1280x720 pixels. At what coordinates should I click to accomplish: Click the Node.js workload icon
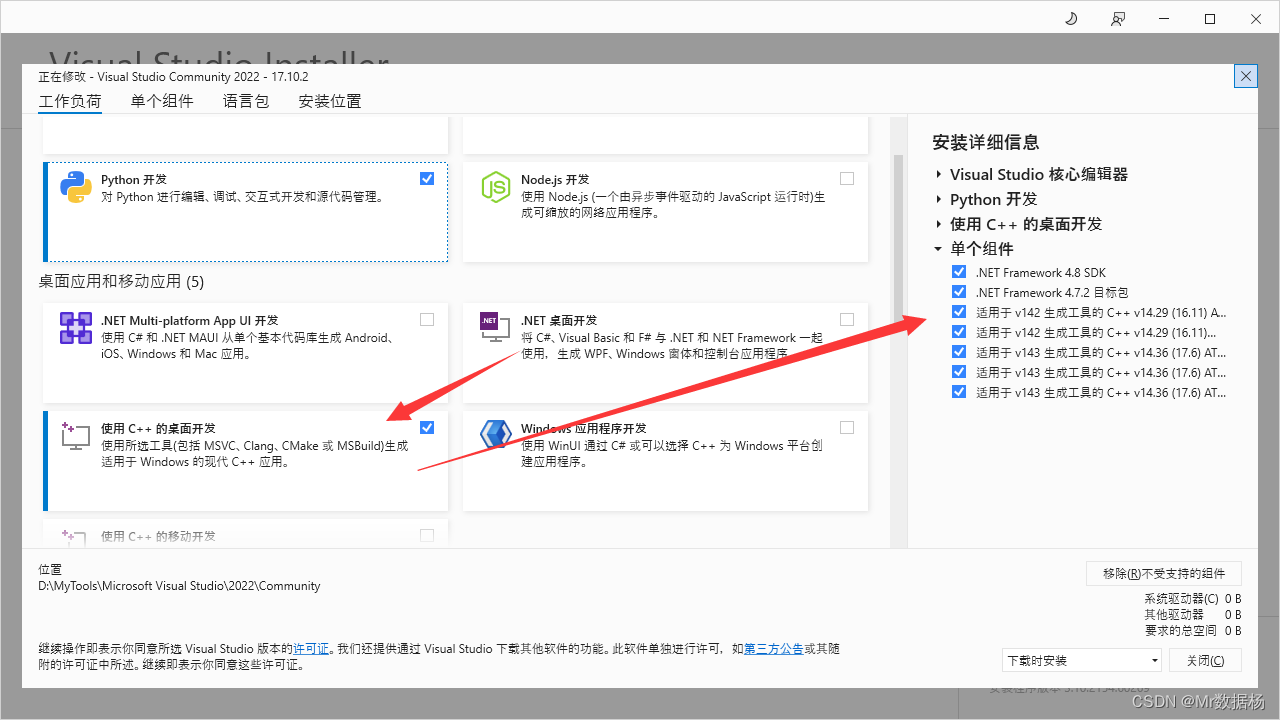(496, 188)
